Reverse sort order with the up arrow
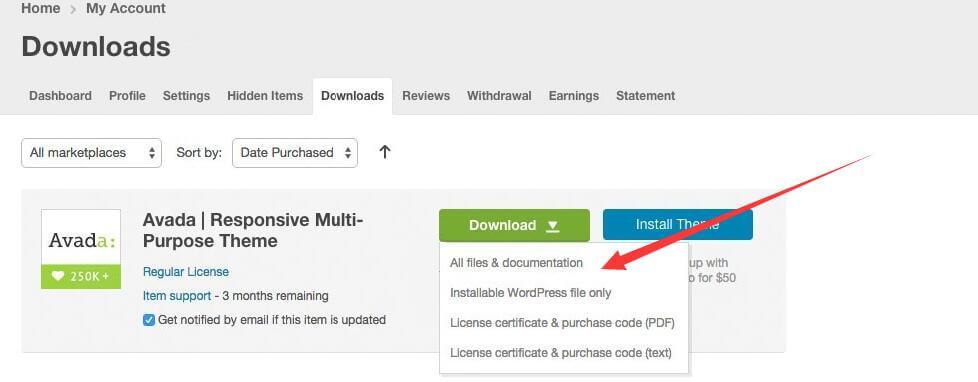Image resolution: width=978 pixels, height=382 pixels. tap(385, 152)
